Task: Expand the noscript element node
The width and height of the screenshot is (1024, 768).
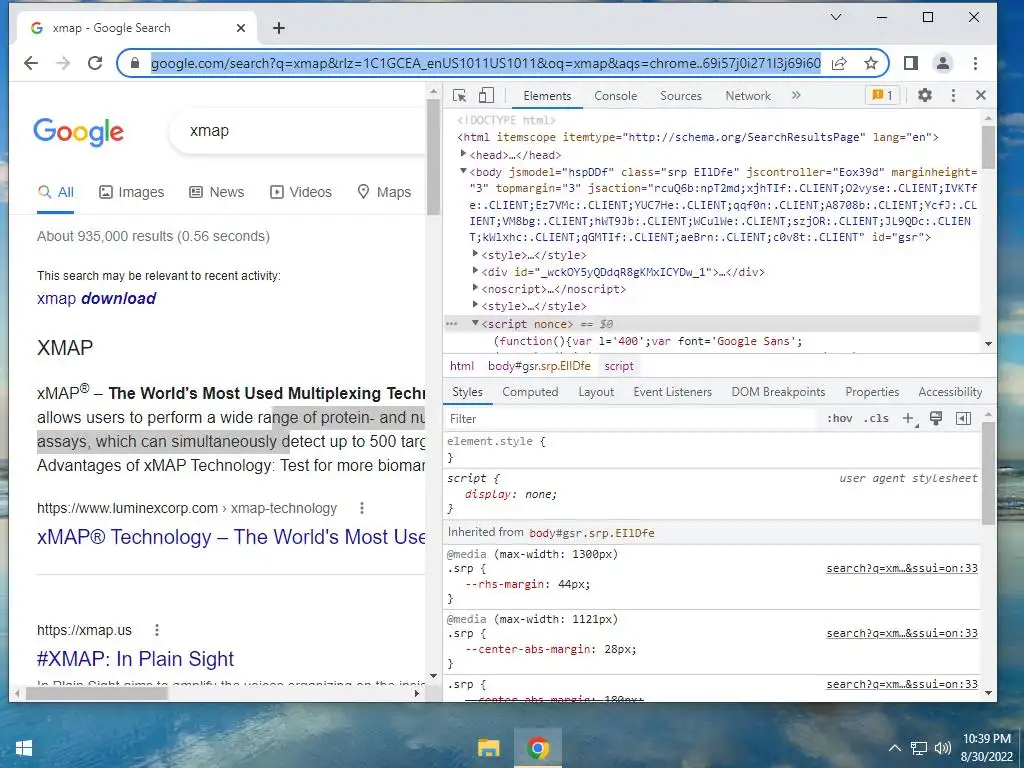Action: pyautogui.click(x=475, y=288)
